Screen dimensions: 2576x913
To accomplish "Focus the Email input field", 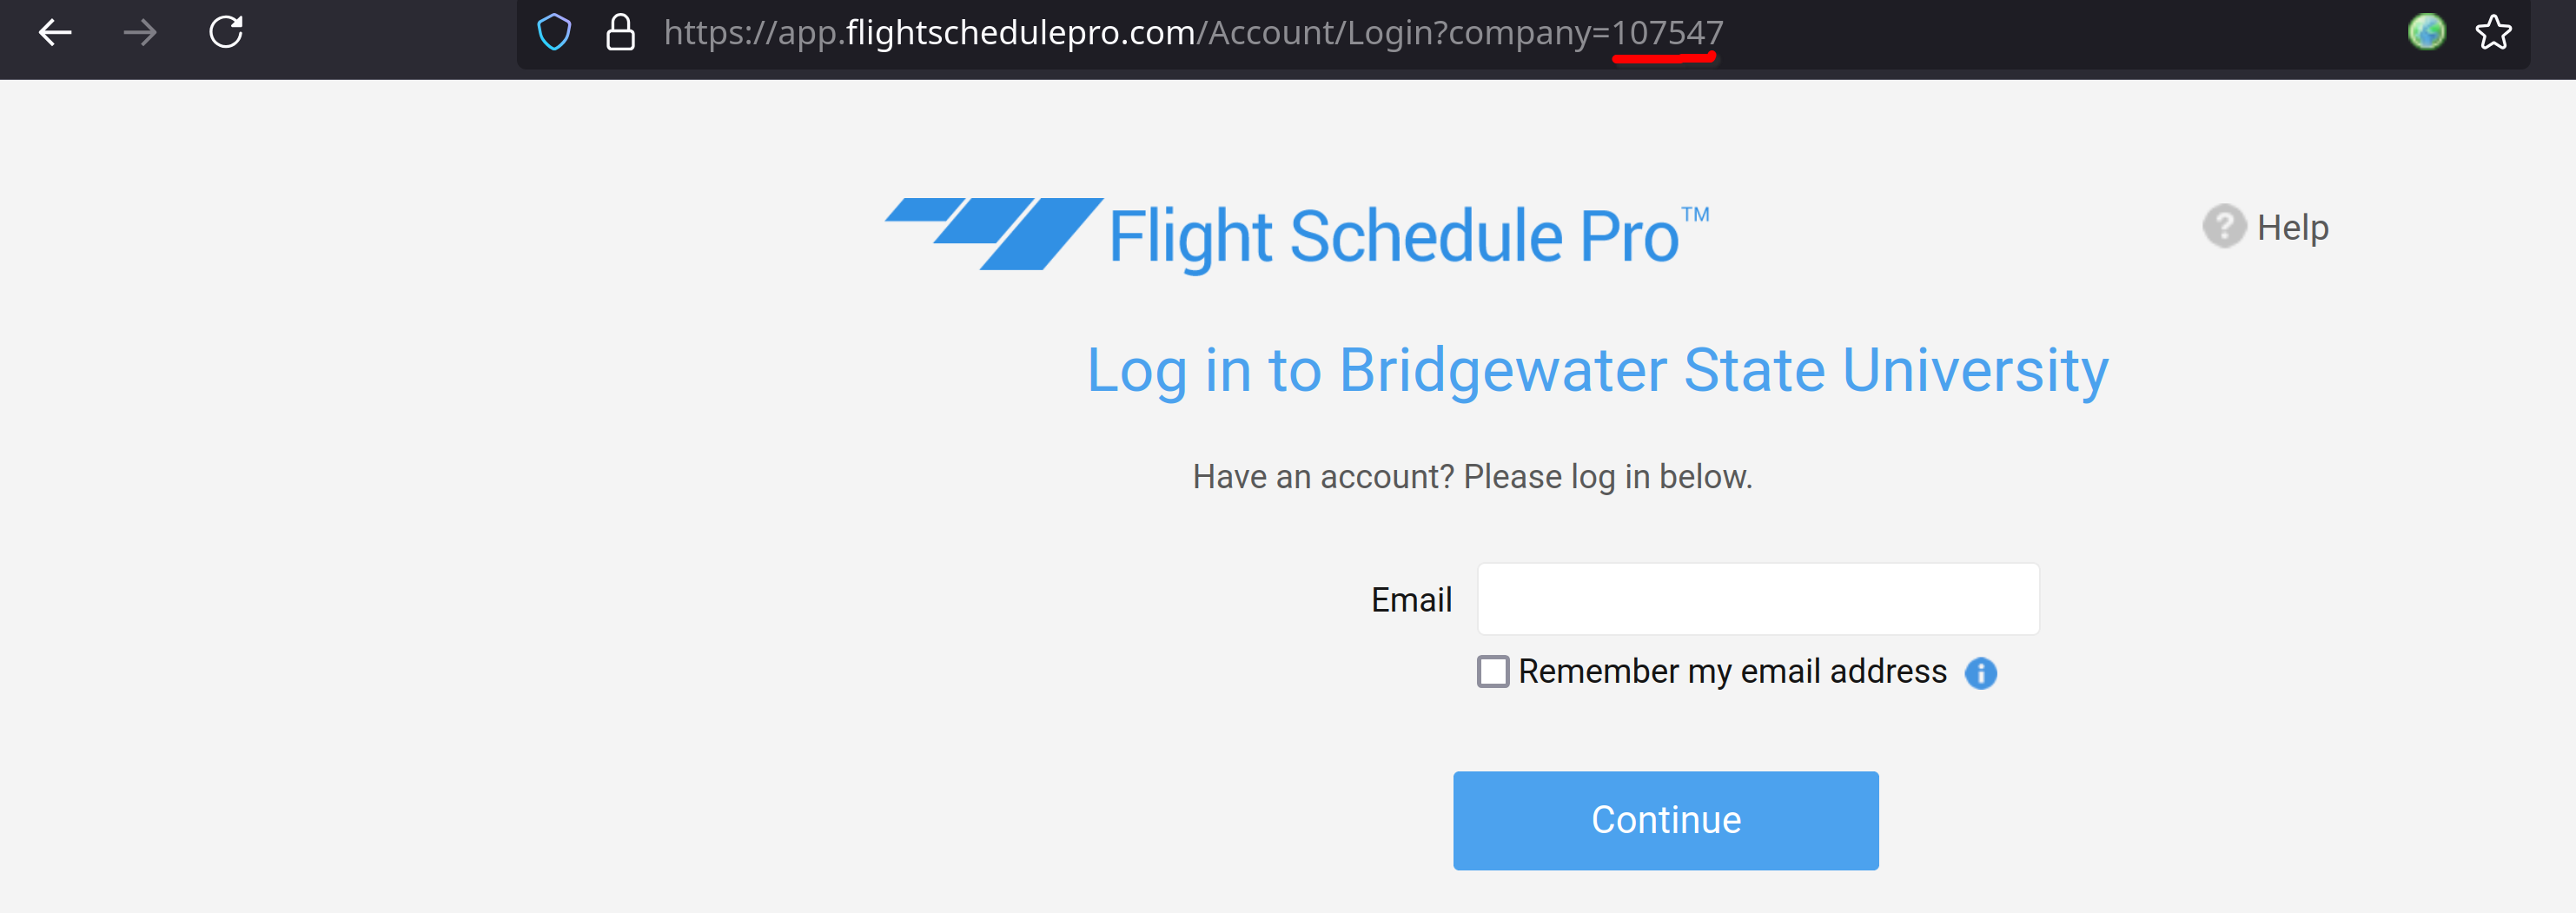I will tap(1758, 599).
